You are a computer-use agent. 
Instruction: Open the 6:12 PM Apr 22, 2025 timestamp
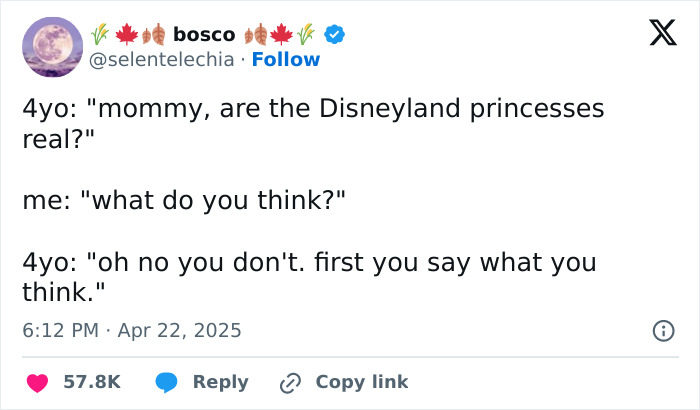[132, 329]
